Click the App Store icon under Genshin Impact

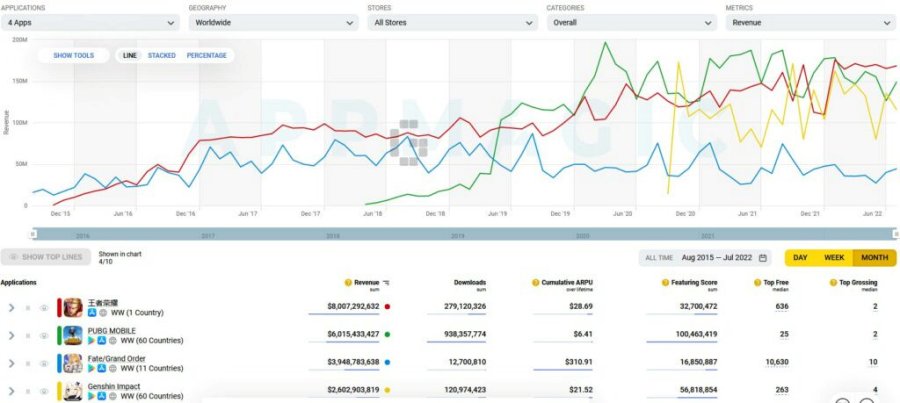[102, 396]
